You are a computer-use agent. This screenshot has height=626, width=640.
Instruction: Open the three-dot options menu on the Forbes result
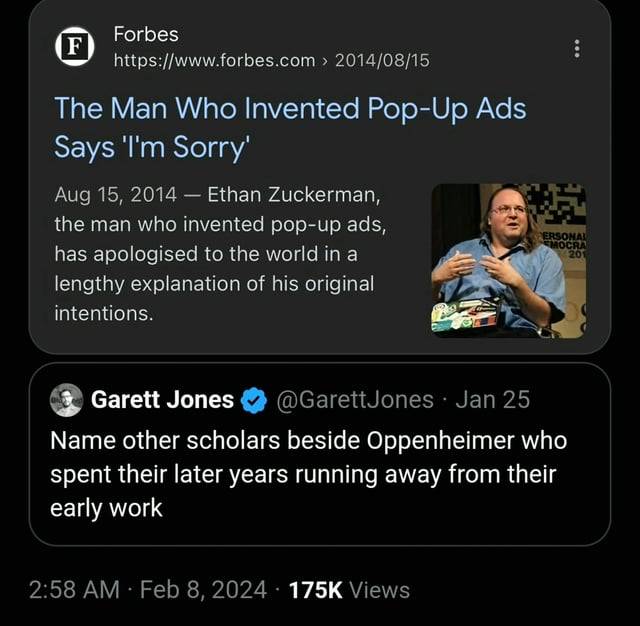(575, 48)
